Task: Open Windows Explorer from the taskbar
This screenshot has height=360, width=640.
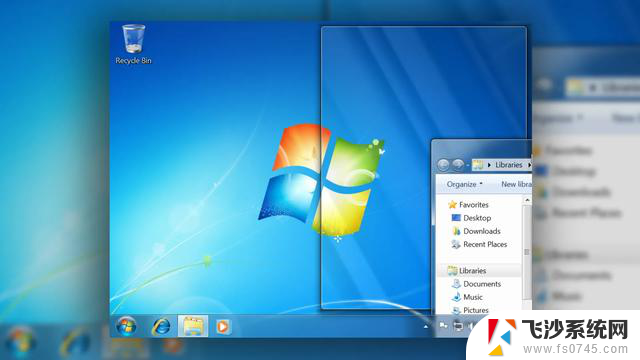Action: pos(193,326)
